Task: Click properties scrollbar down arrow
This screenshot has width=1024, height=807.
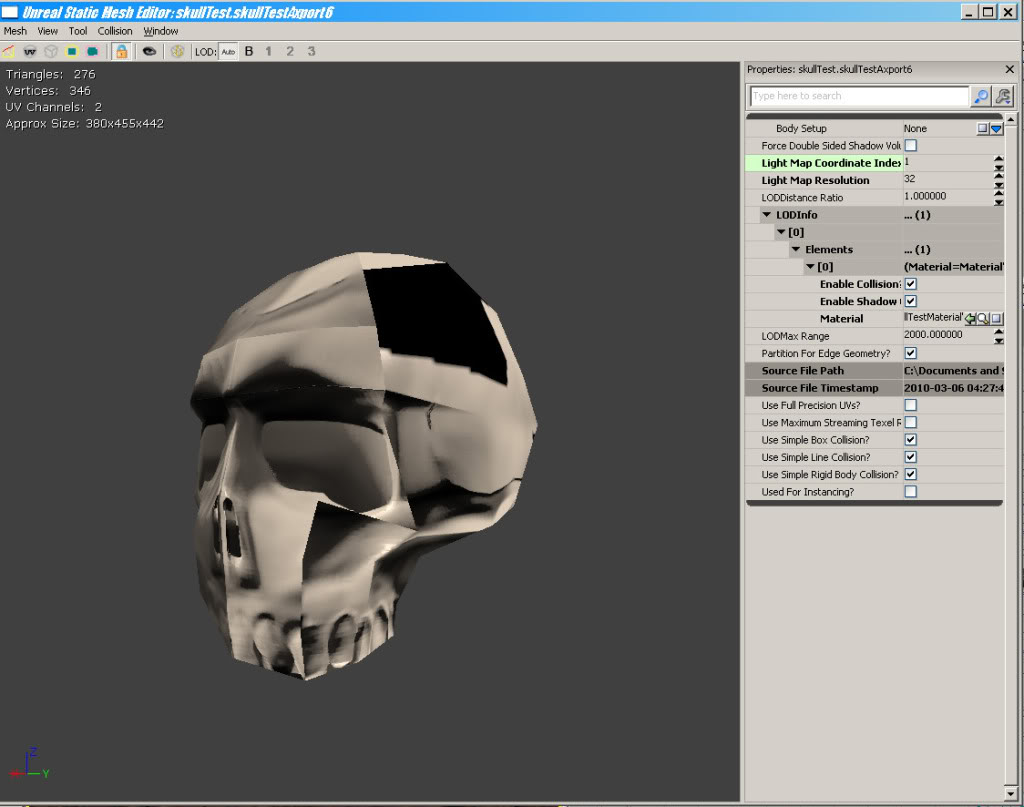Action: [x=1011, y=794]
